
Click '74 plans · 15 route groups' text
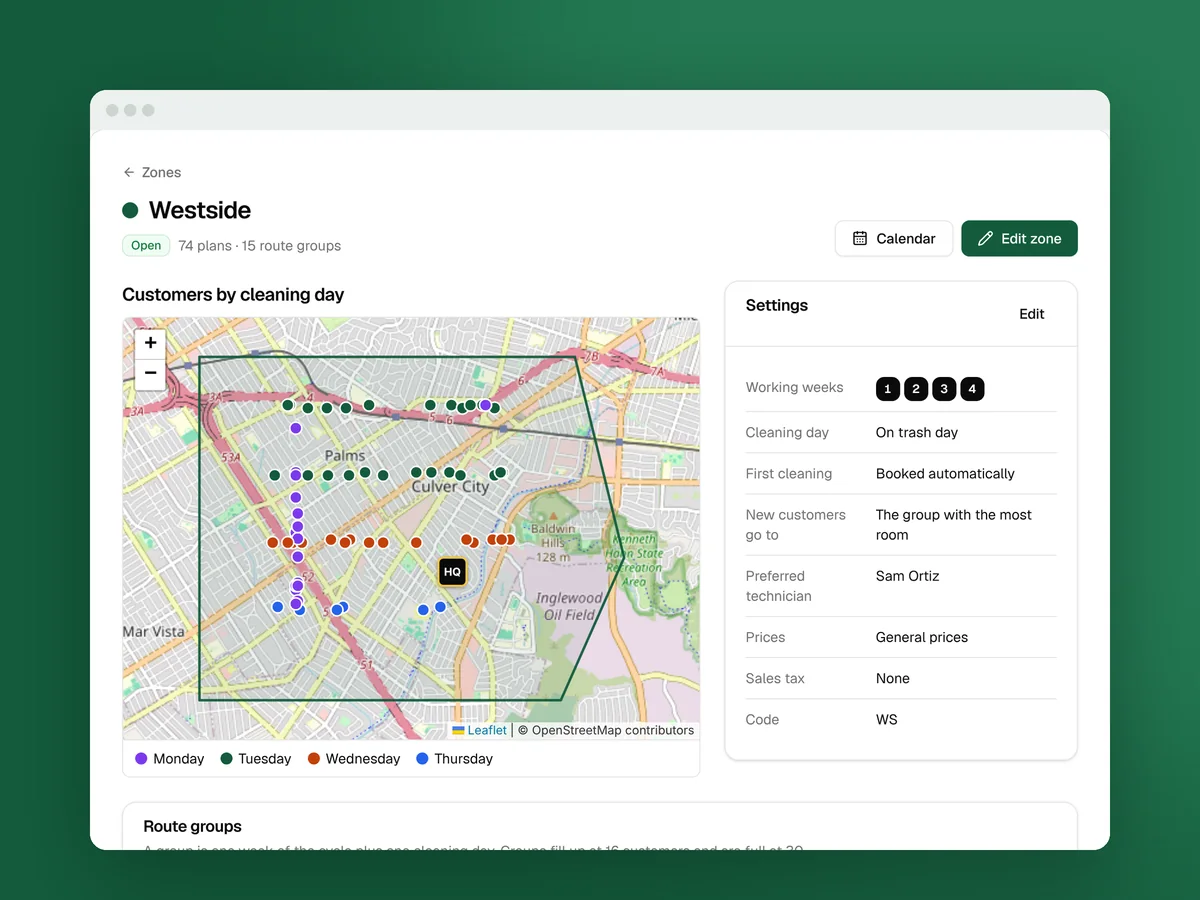tap(260, 246)
